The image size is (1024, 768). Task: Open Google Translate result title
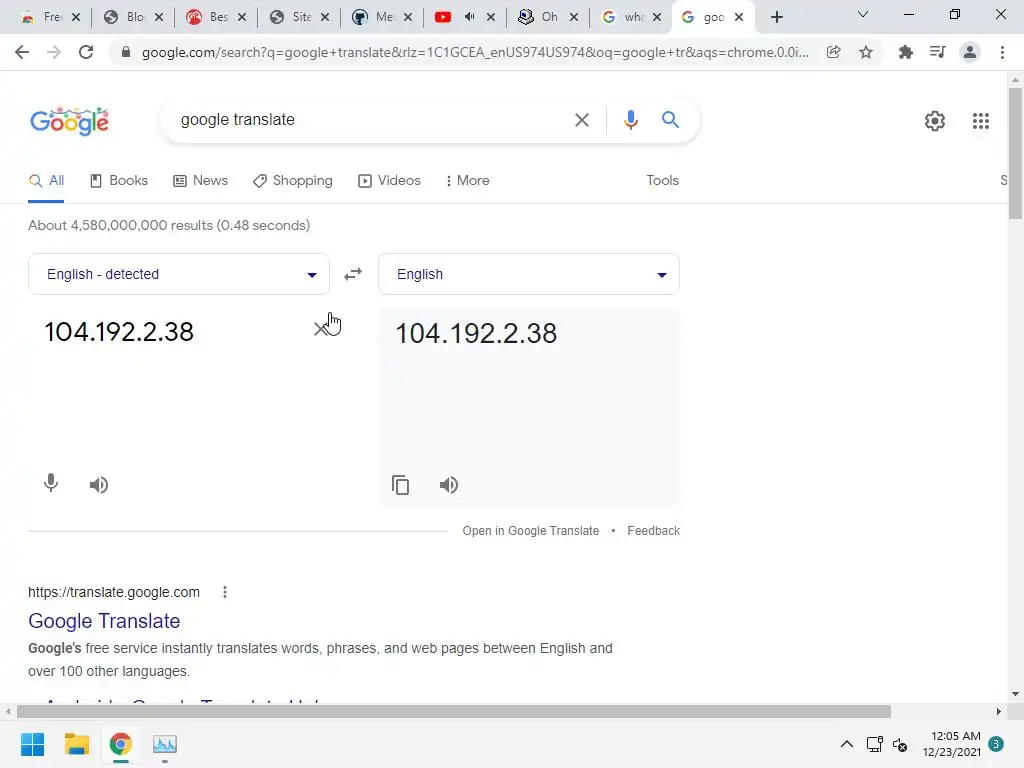pos(104,621)
